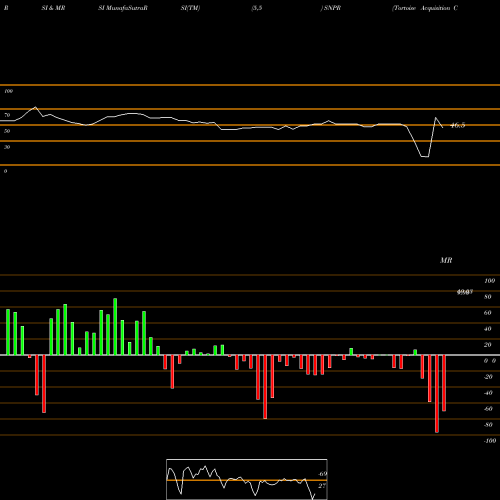Screen dimensions: 500x500
Task: Click the 40 label on MR axis
Action: pyautogui.click(x=488, y=329)
